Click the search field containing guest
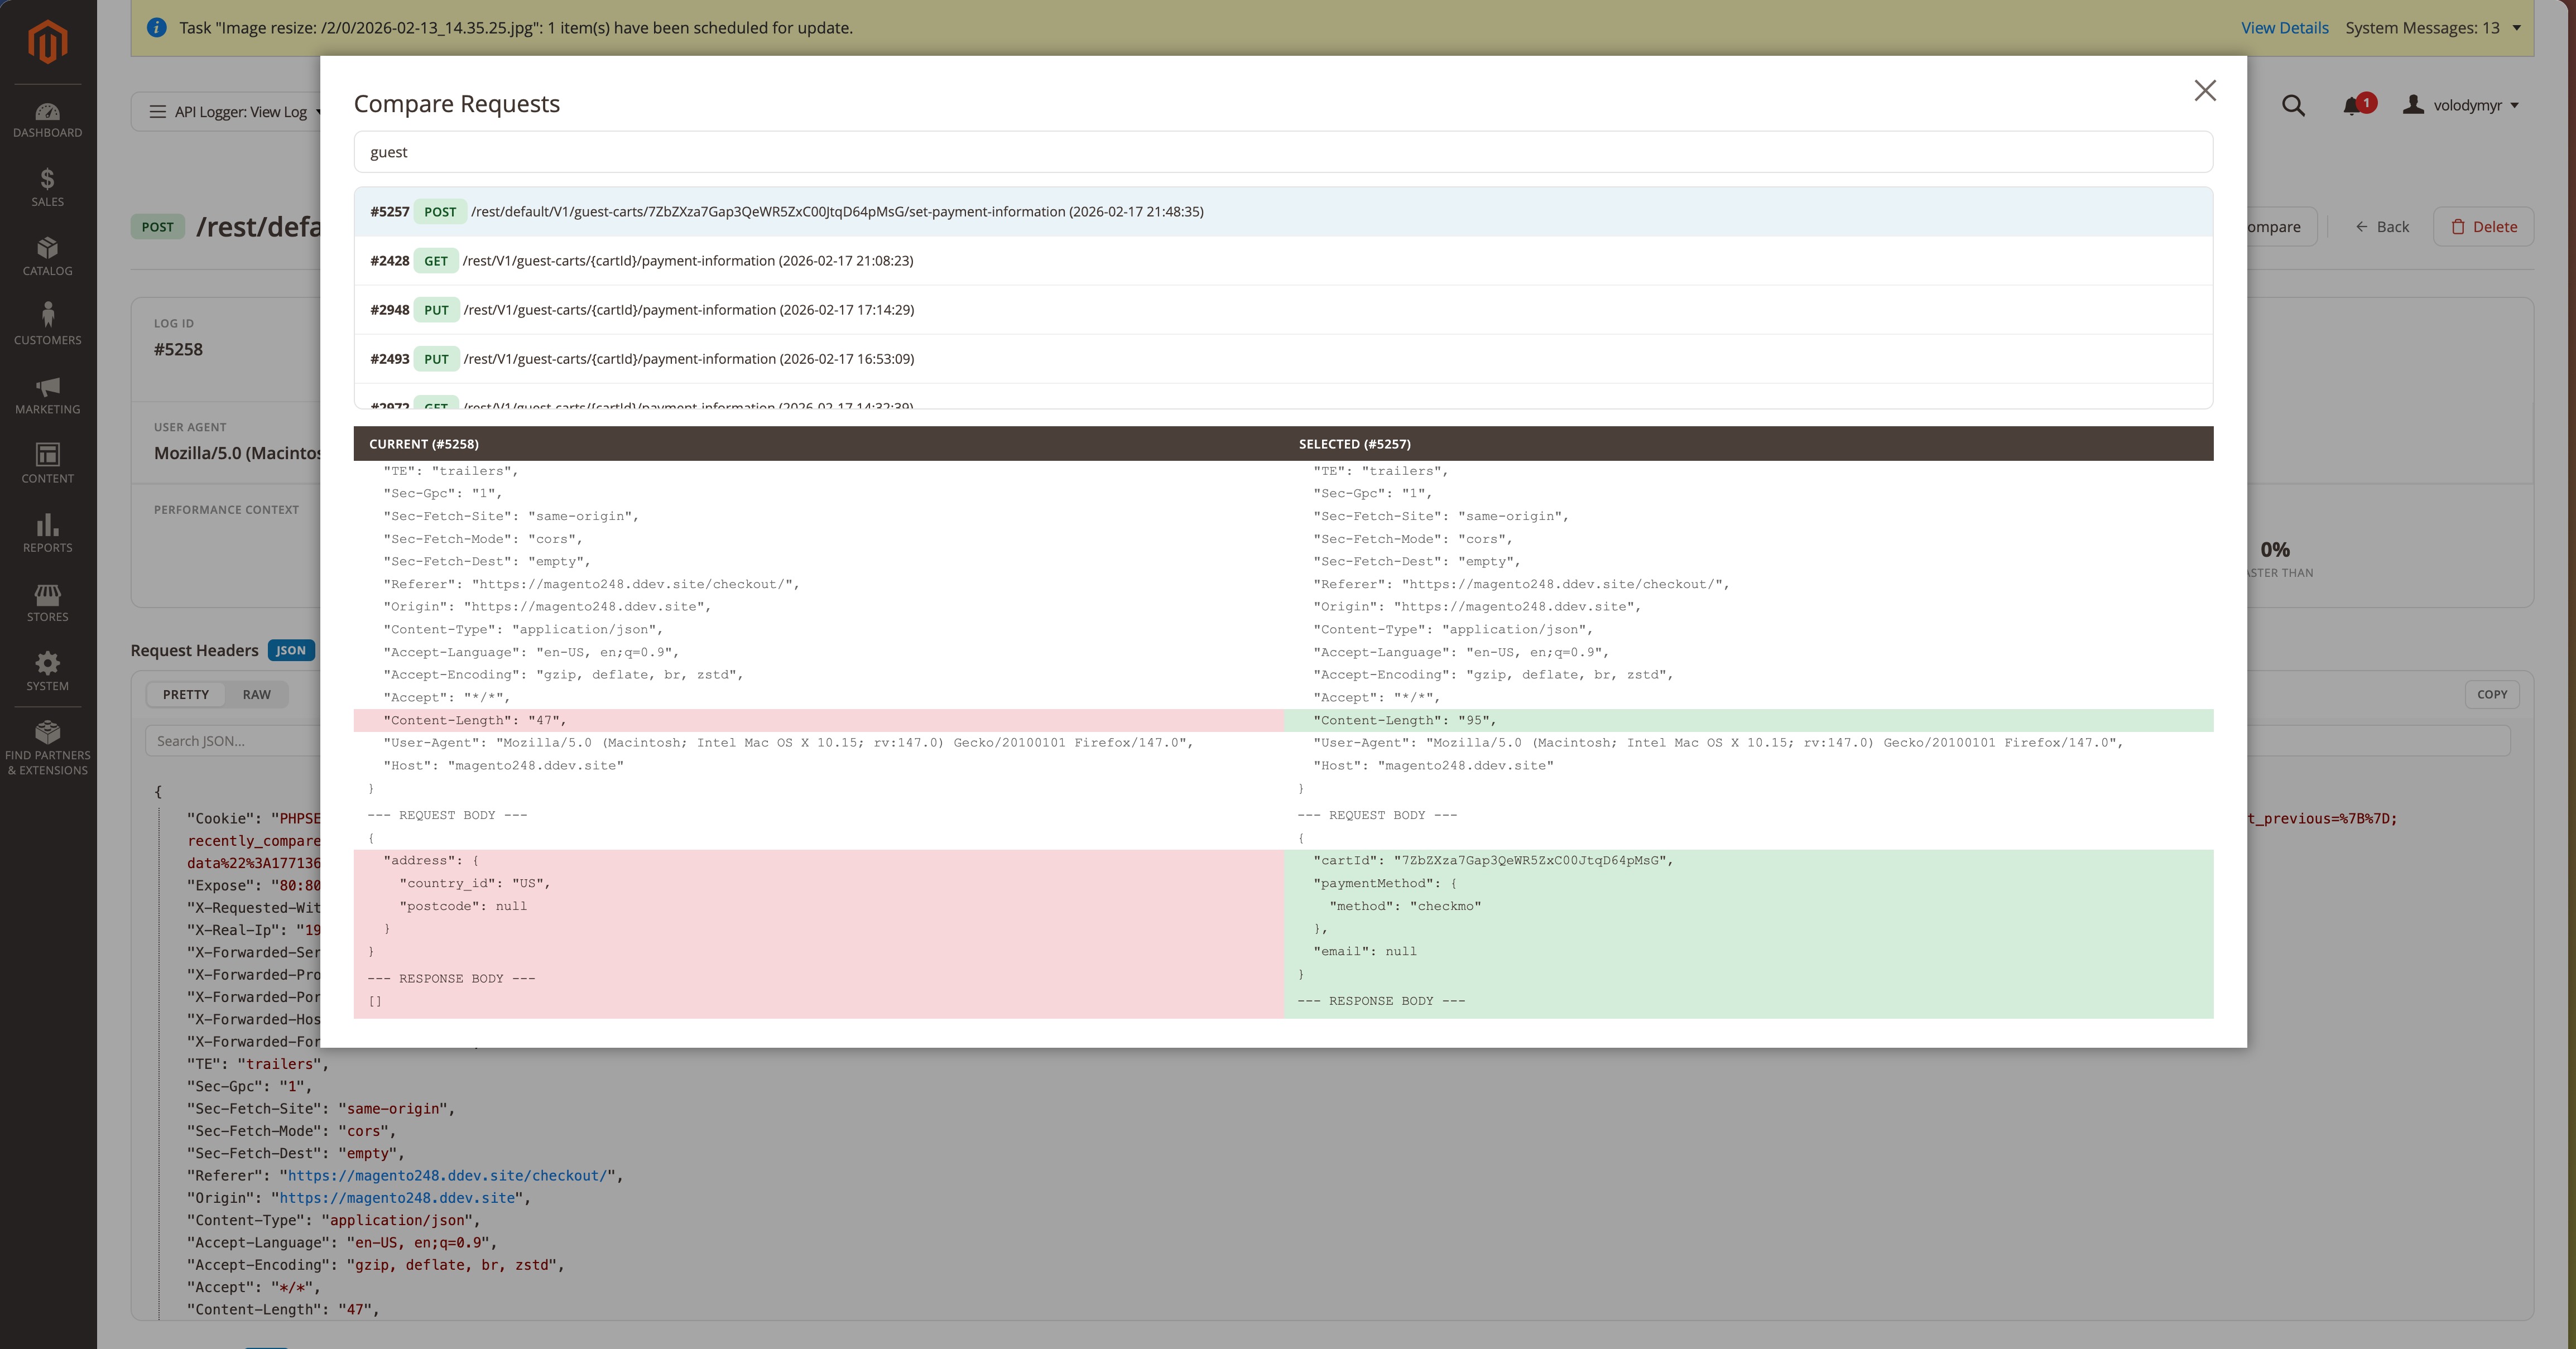The width and height of the screenshot is (2576, 1349). click(x=1282, y=152)
